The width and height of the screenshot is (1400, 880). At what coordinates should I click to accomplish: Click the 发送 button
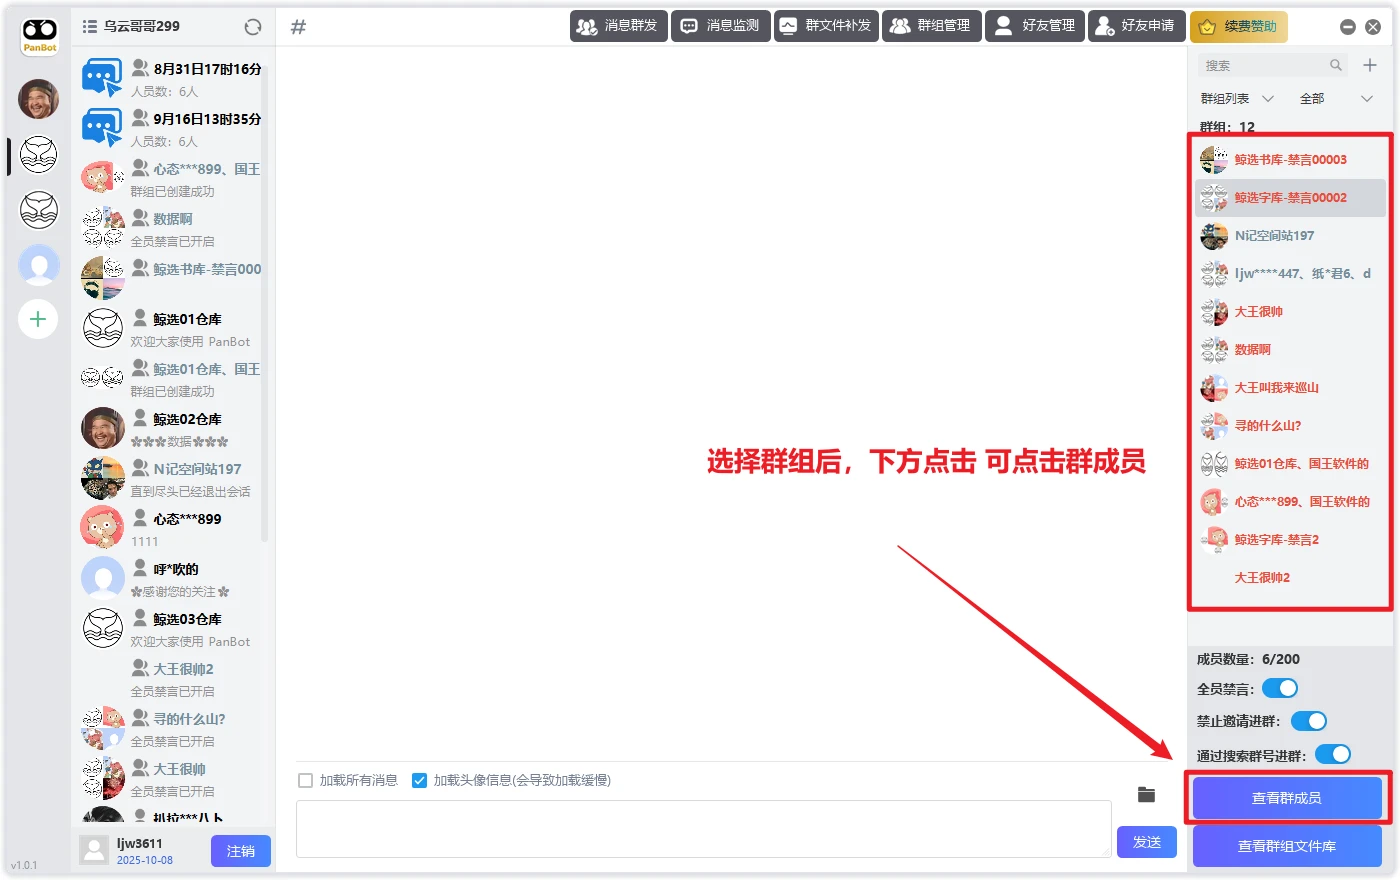1146,842
